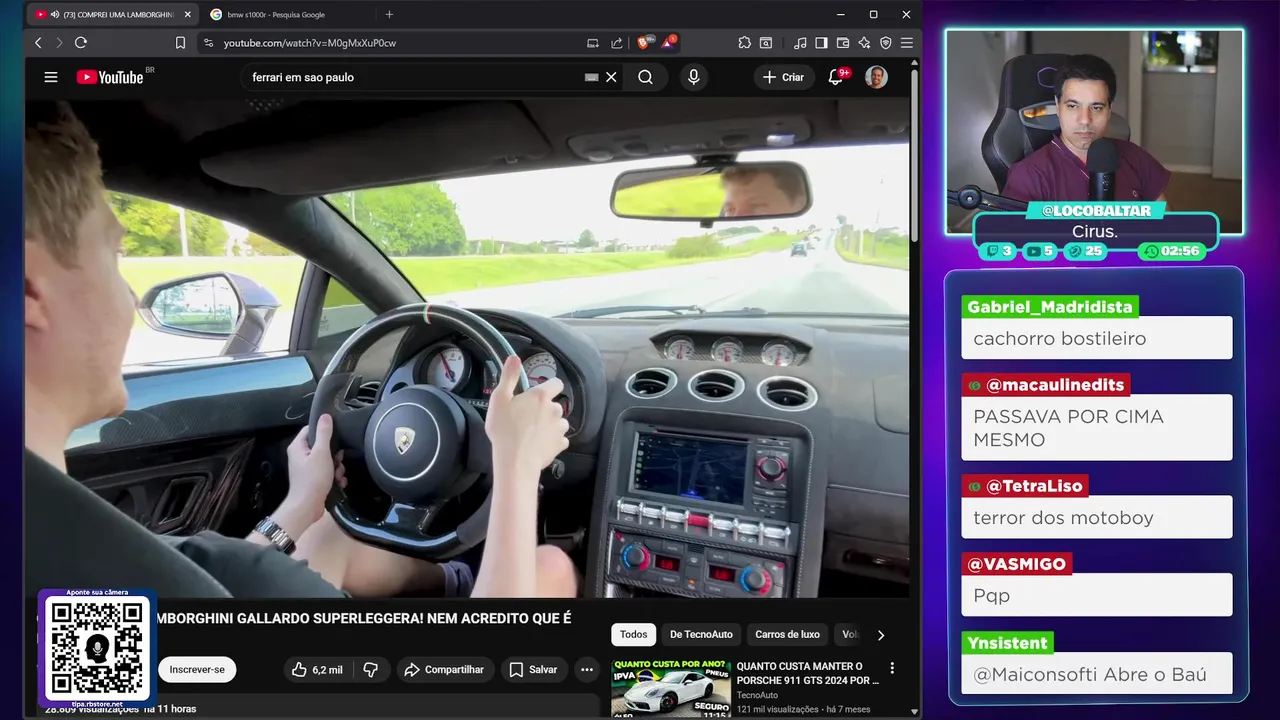
Task: Click the Salvar save button
Action: tap(534, 670)
